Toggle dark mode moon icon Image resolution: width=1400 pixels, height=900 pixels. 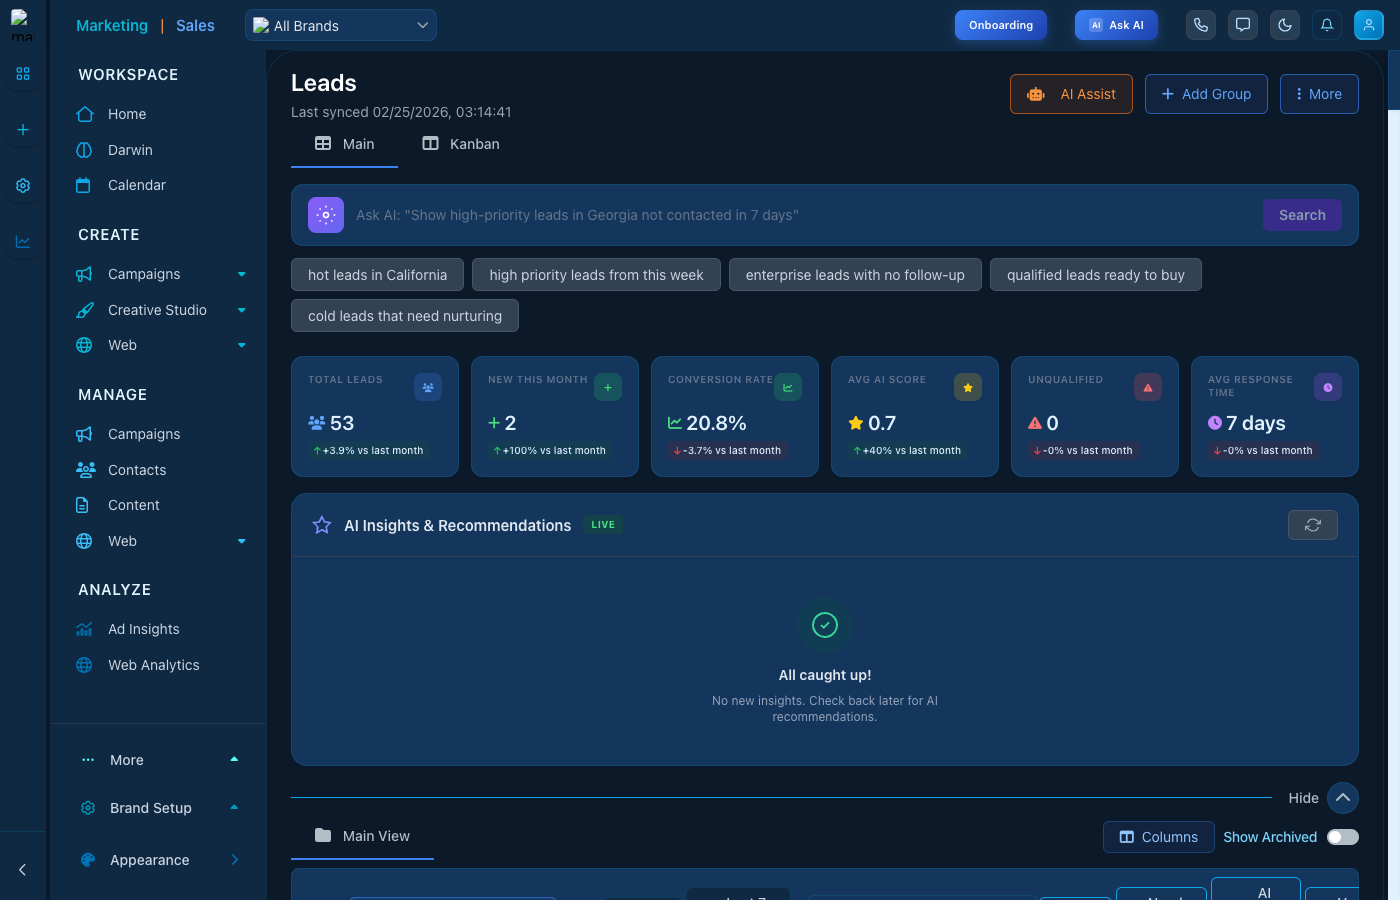1285,25
